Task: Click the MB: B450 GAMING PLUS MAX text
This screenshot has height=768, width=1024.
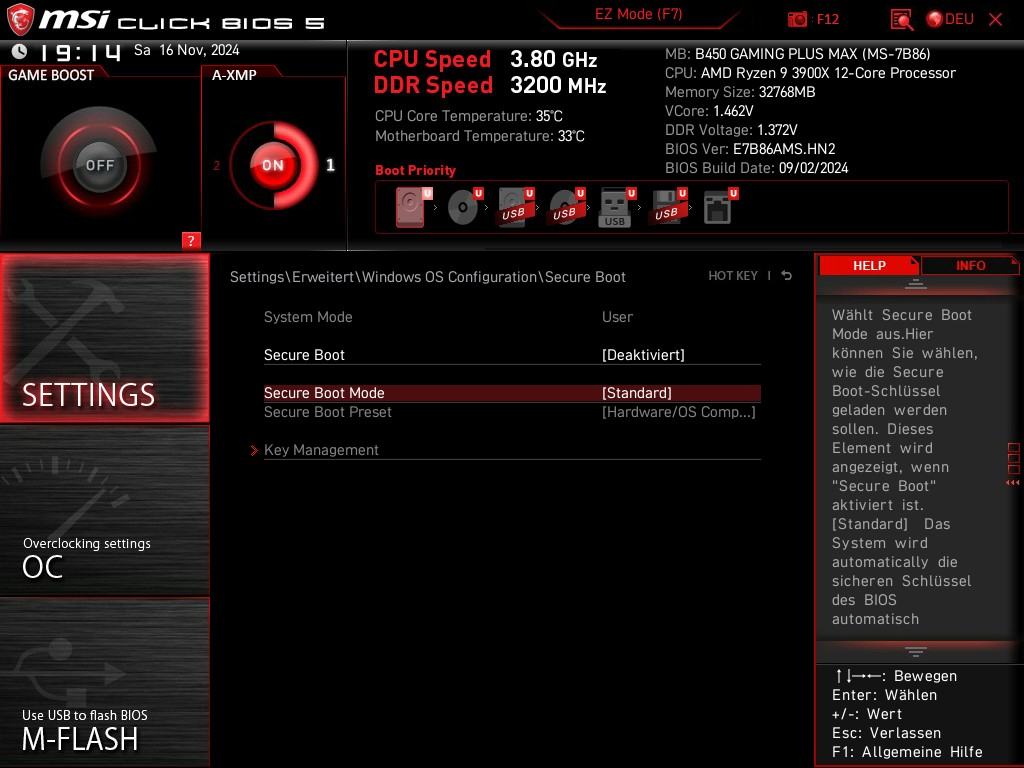Action: (x=797, y=54)
